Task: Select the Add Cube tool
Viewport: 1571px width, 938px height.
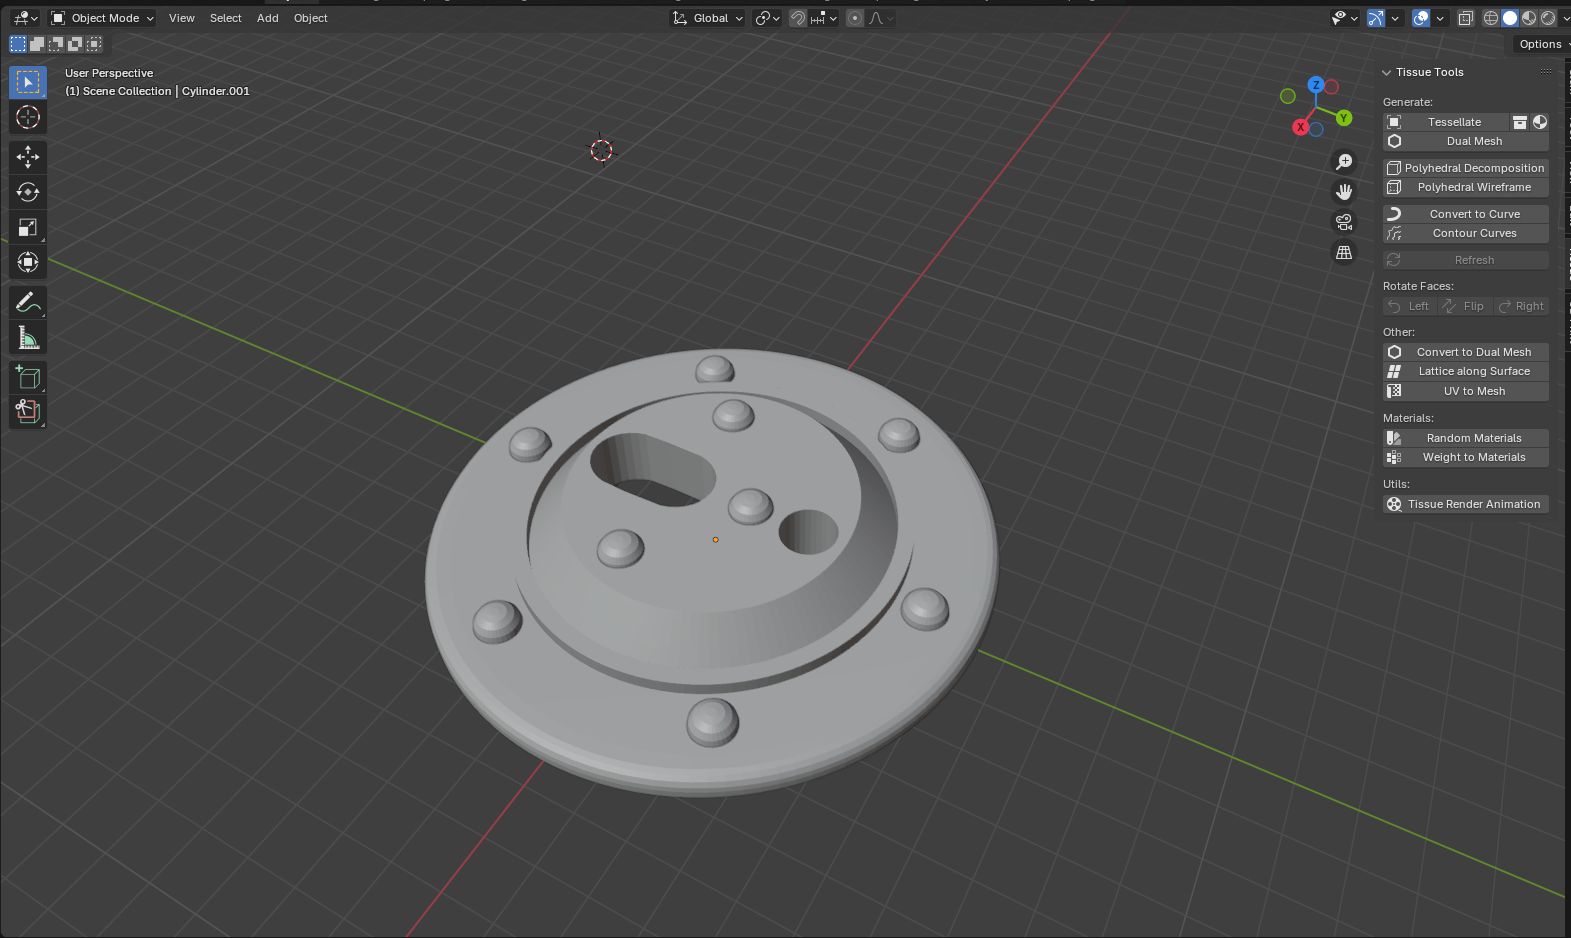Action: tap(27, 377)
